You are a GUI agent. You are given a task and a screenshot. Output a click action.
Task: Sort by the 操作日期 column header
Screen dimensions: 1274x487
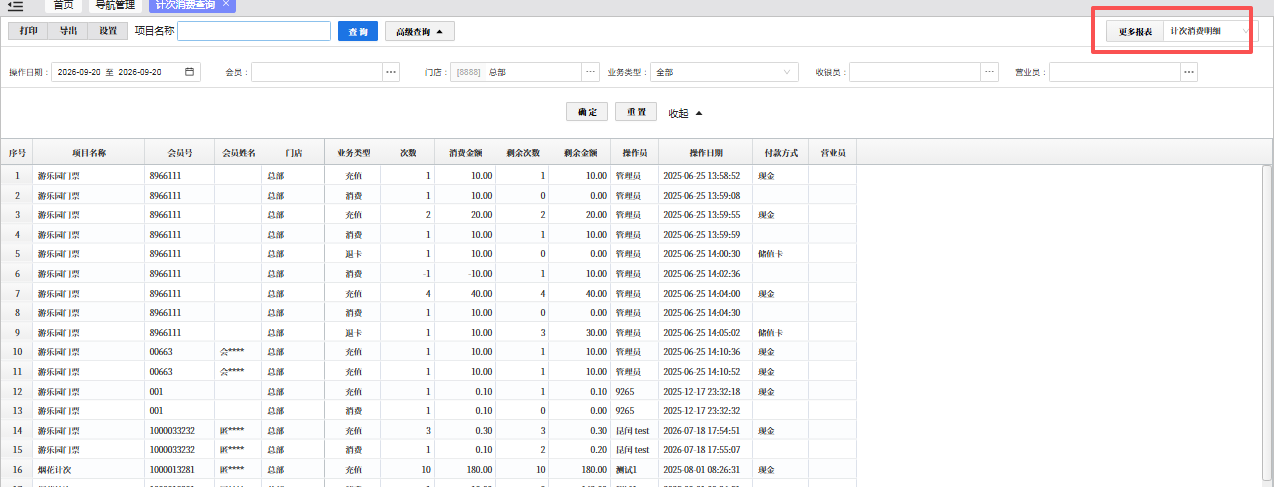[706, 153]
